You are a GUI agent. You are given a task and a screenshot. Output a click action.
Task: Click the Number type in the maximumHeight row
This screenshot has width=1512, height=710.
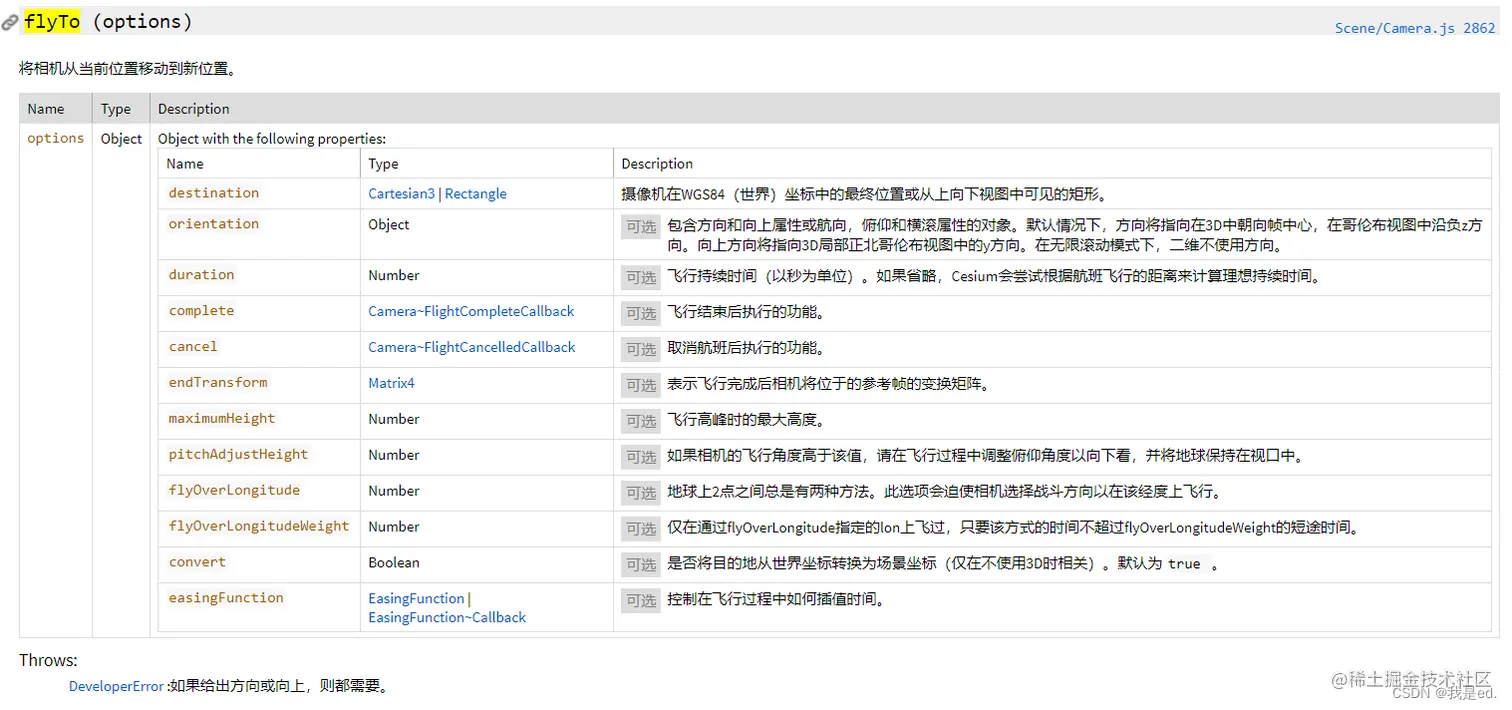click(x=394, y=419)
